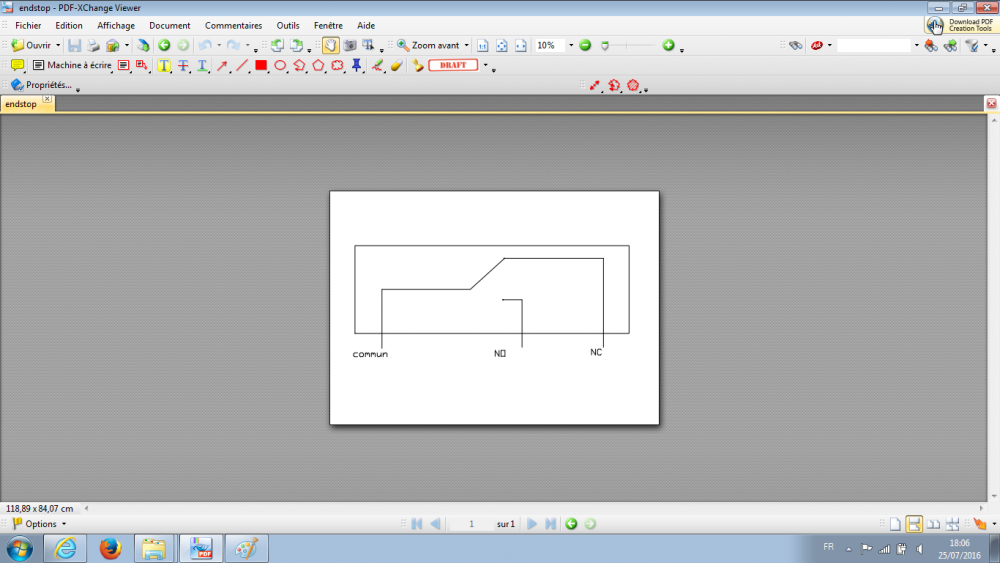Click the Propriétés... button
The width and height of the screenshot is (1000, 563).
[41, 85]
